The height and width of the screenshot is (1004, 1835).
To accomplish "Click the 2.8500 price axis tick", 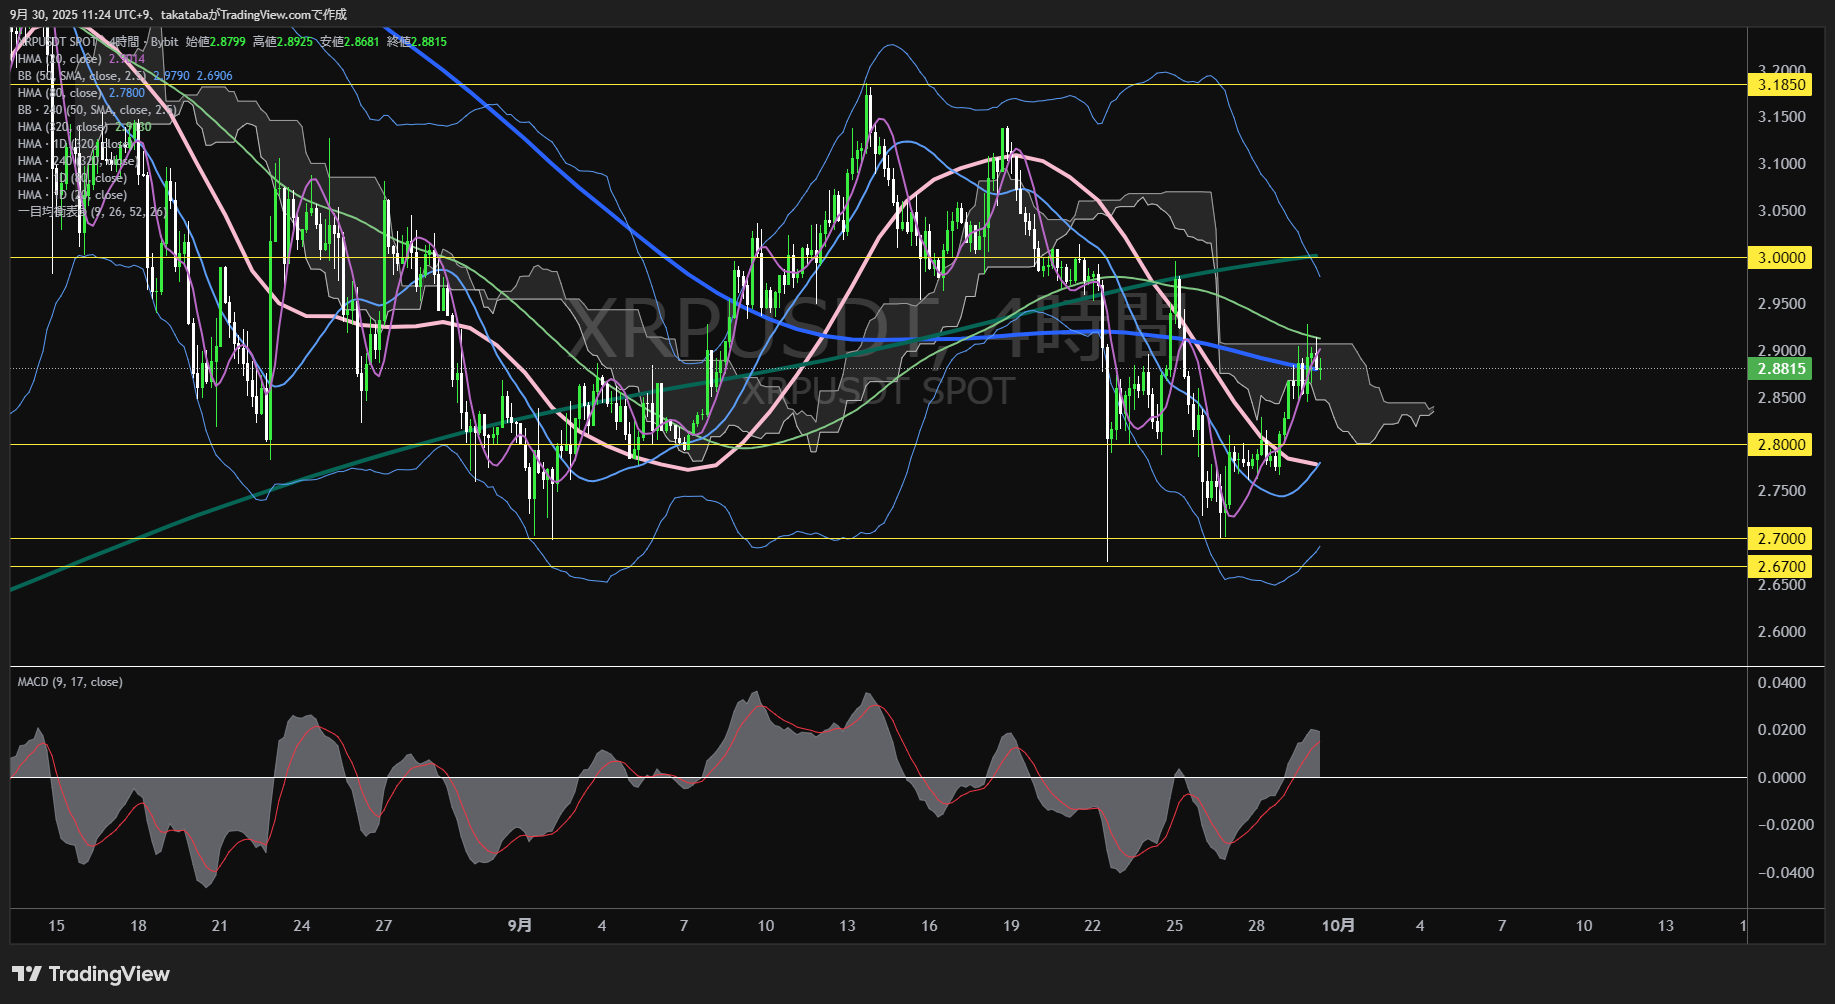I will coord(1782,398).
